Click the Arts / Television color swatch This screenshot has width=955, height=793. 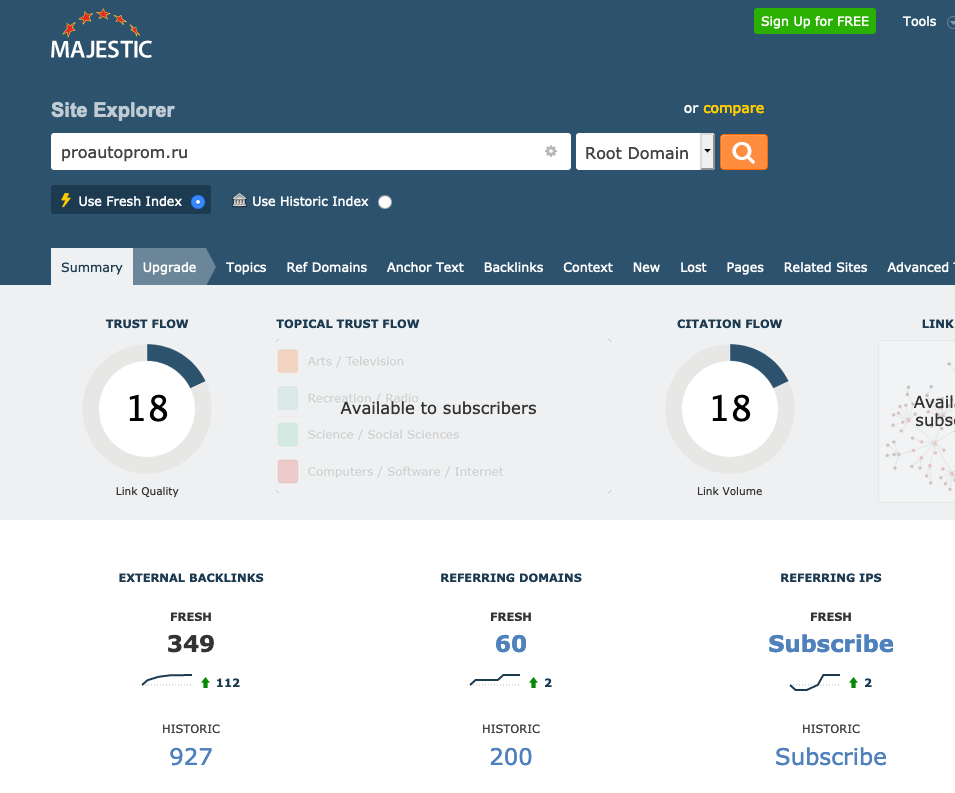pyautogui.click(x=288, y=361)
